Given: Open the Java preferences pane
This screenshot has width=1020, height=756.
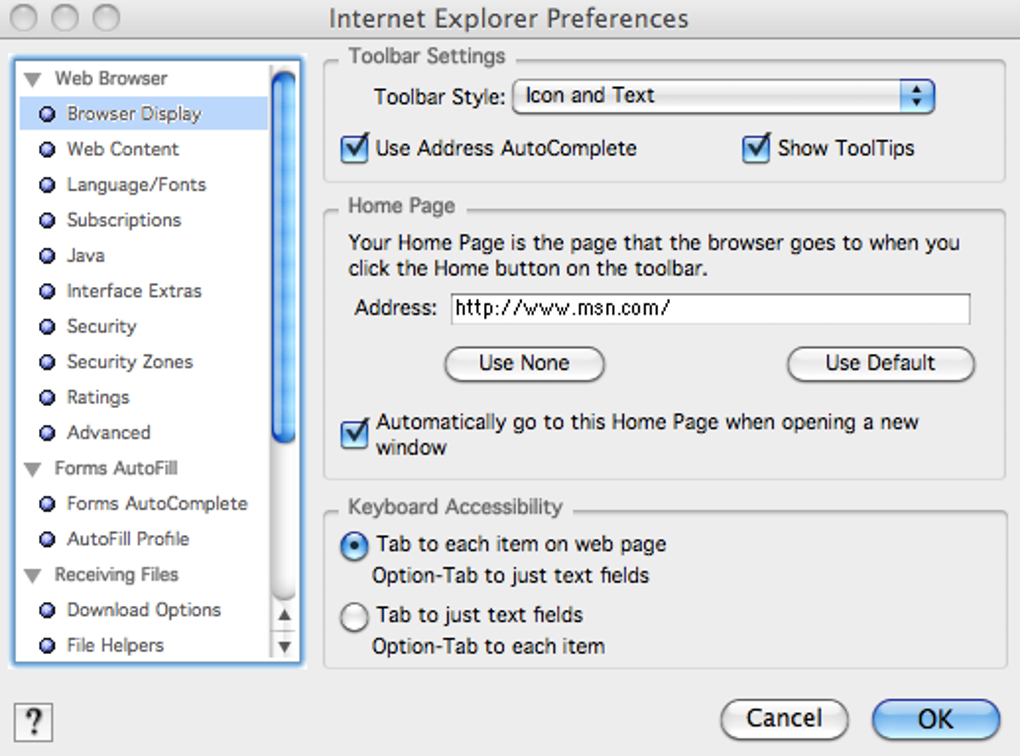Looking at the screenshot, I should (85, 256).
